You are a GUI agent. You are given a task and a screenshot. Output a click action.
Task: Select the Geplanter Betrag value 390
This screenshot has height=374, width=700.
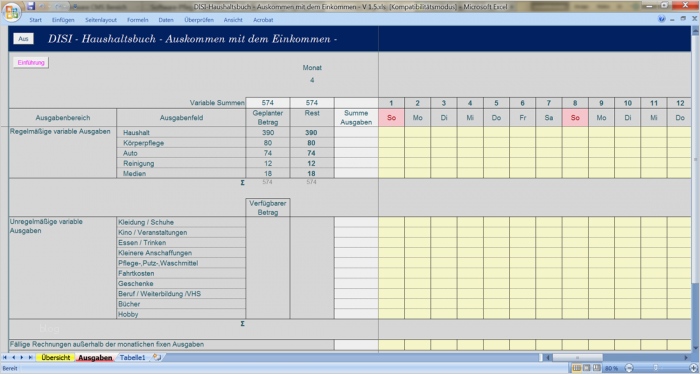tap(268, 133)
